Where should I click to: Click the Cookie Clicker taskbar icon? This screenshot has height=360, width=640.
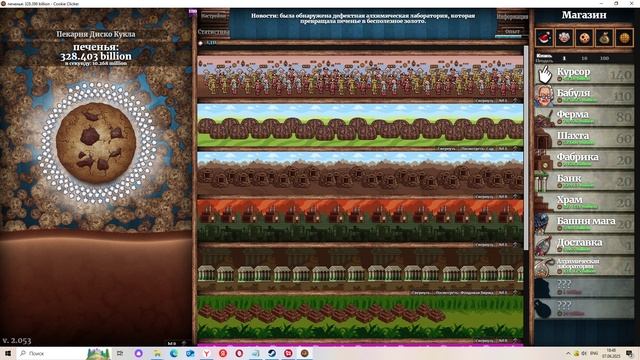coord(304,353)
